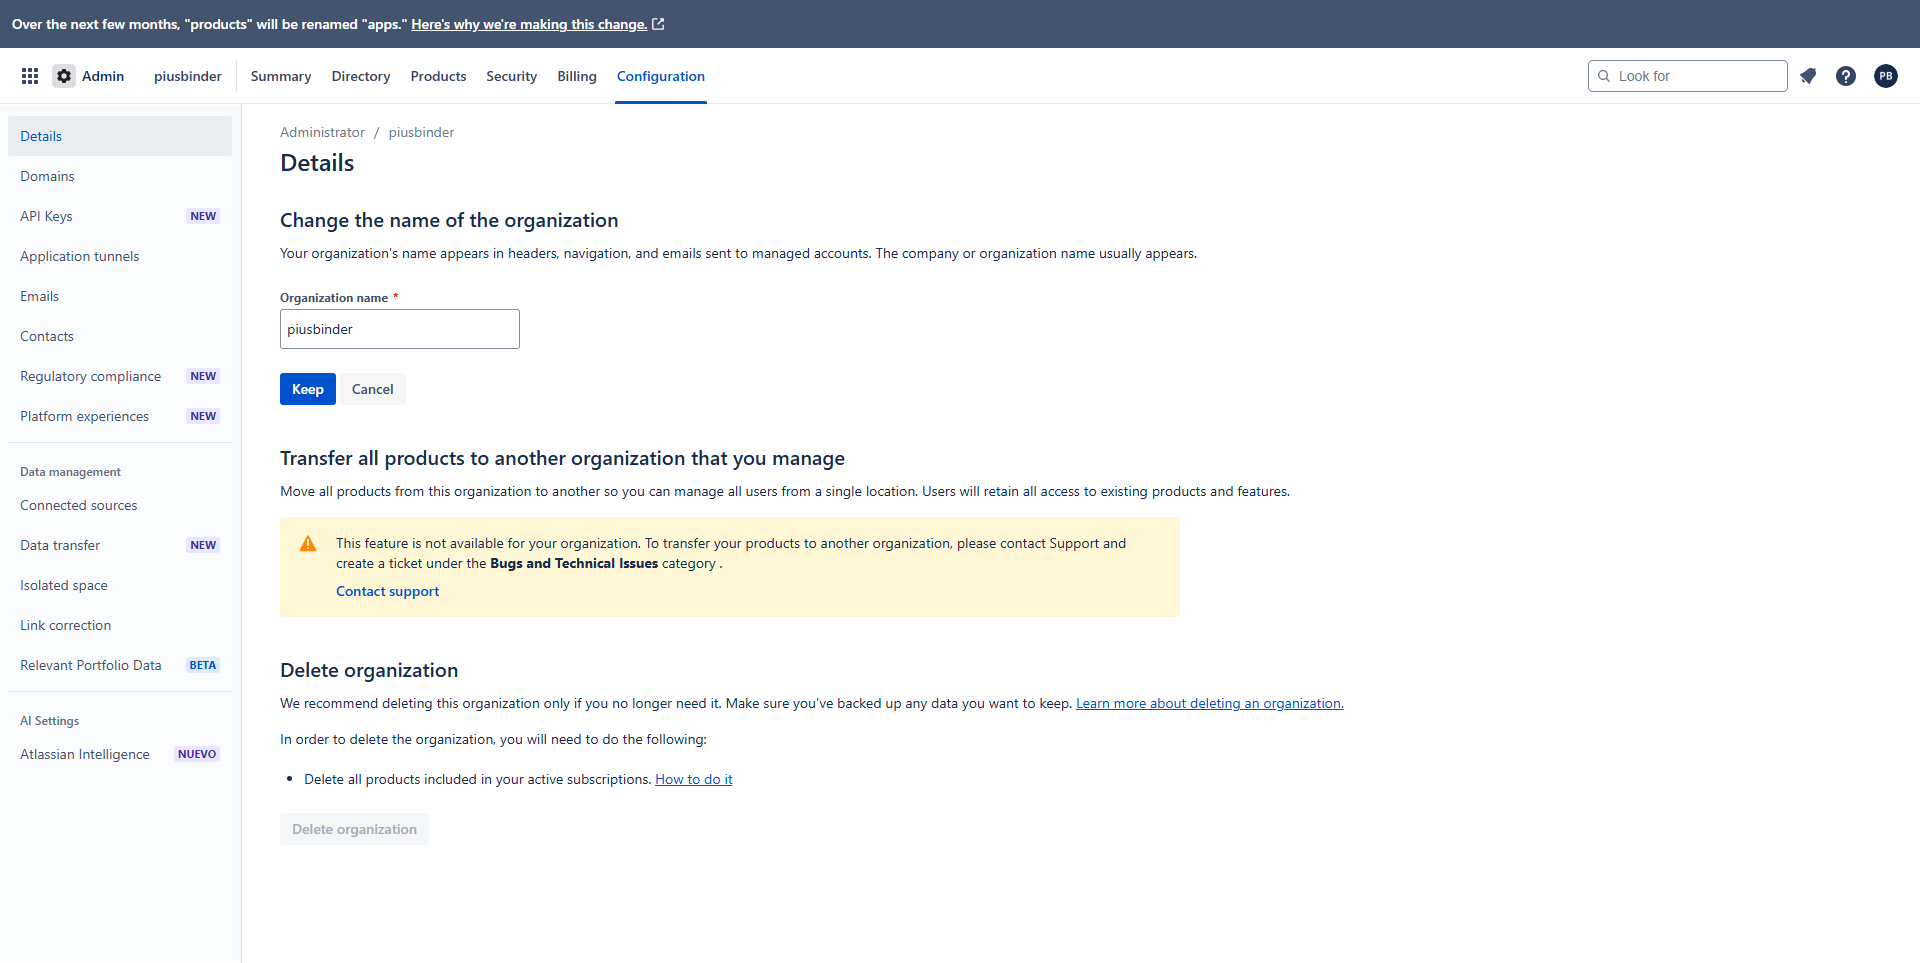Open Isolated space in the sidebar

pyautogui.click(x=120, y=585)
